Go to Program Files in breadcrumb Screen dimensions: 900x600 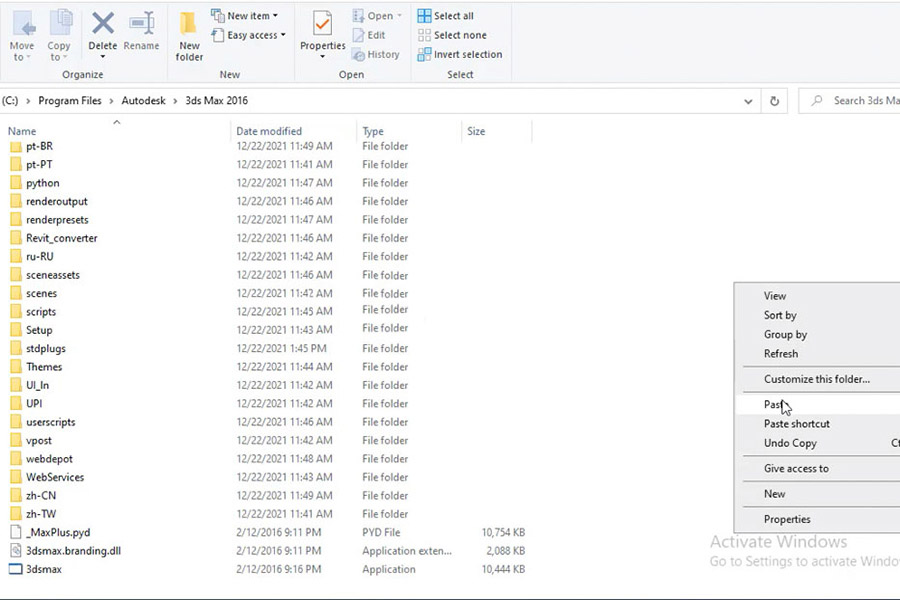point(70,100)
